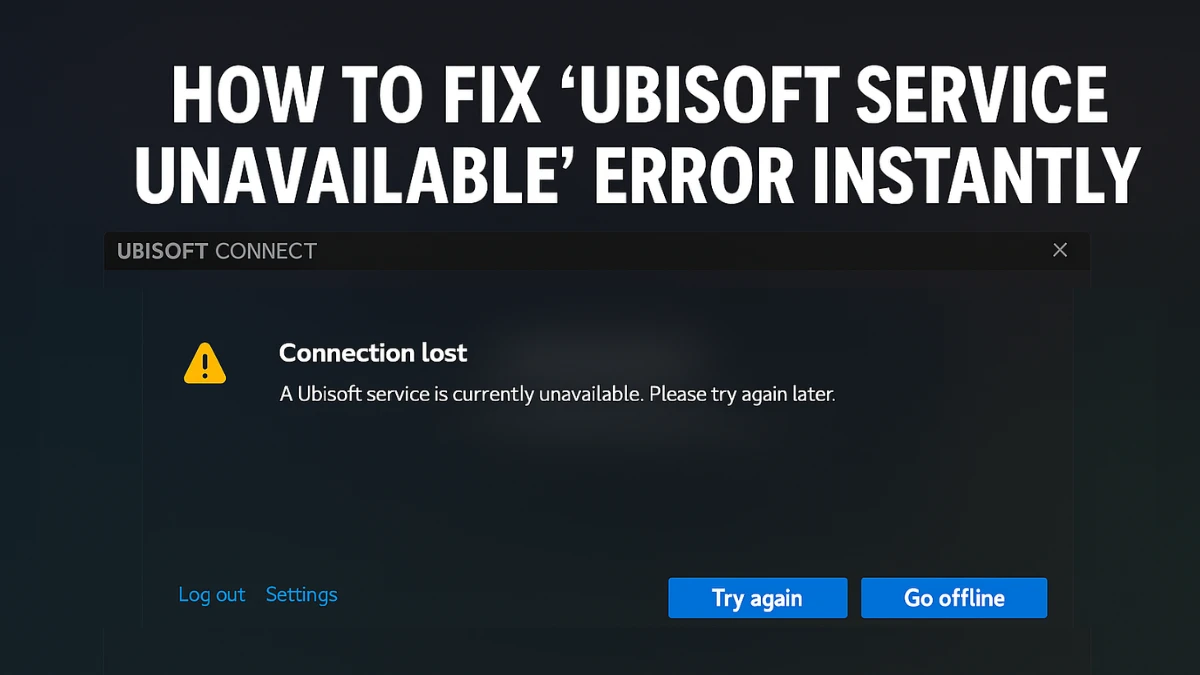Click the blank dialog area above Try again
Viewport: 1200px width, 675px height.
pyautogui.click(x=757, y=500)
